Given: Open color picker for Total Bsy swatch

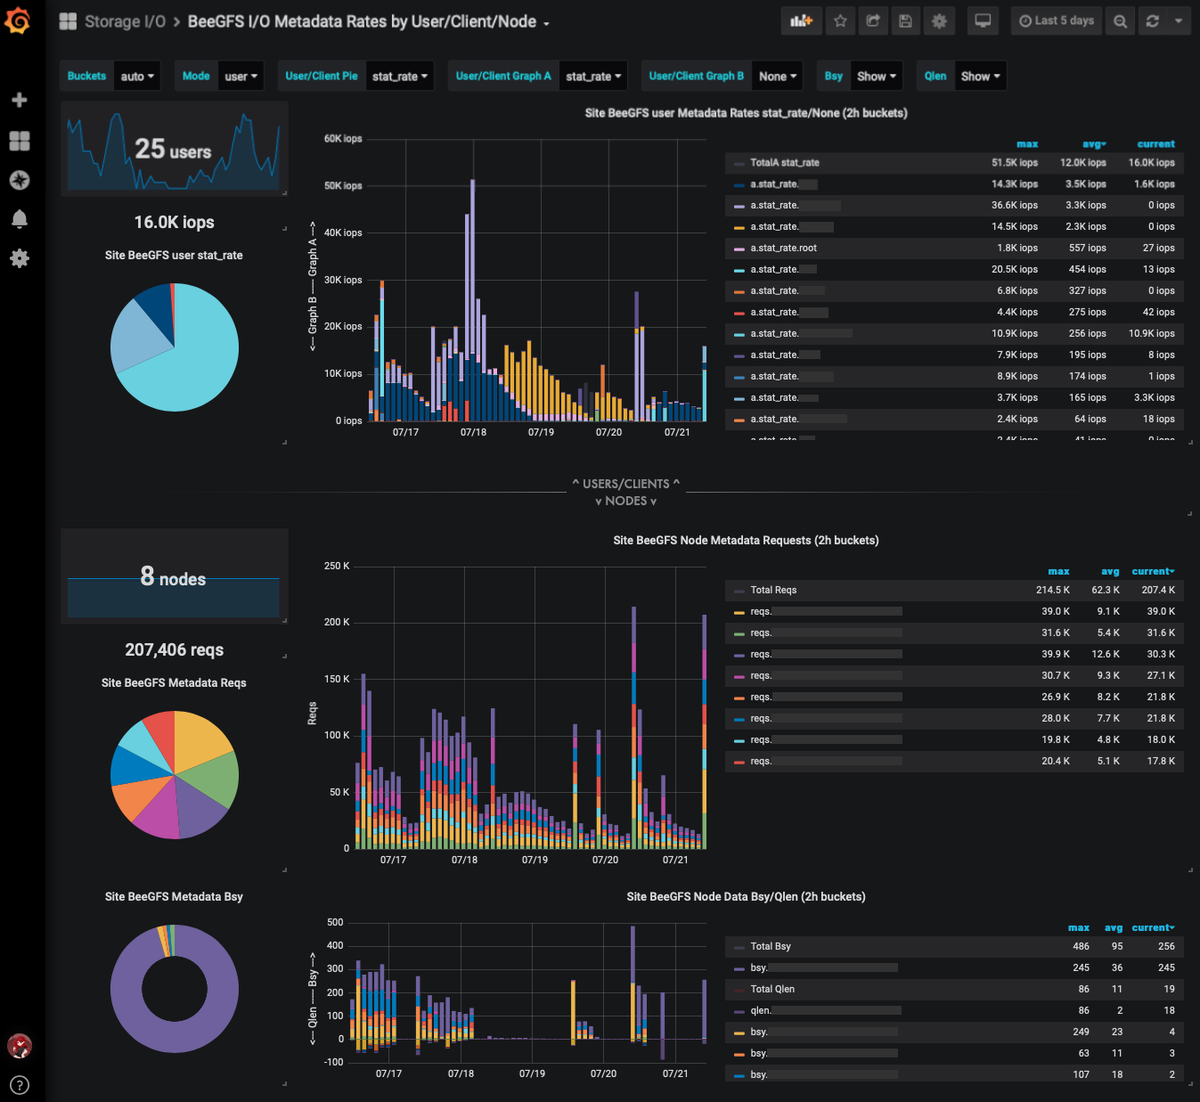Looking at the screenshot, I should (x=739, y=947).
